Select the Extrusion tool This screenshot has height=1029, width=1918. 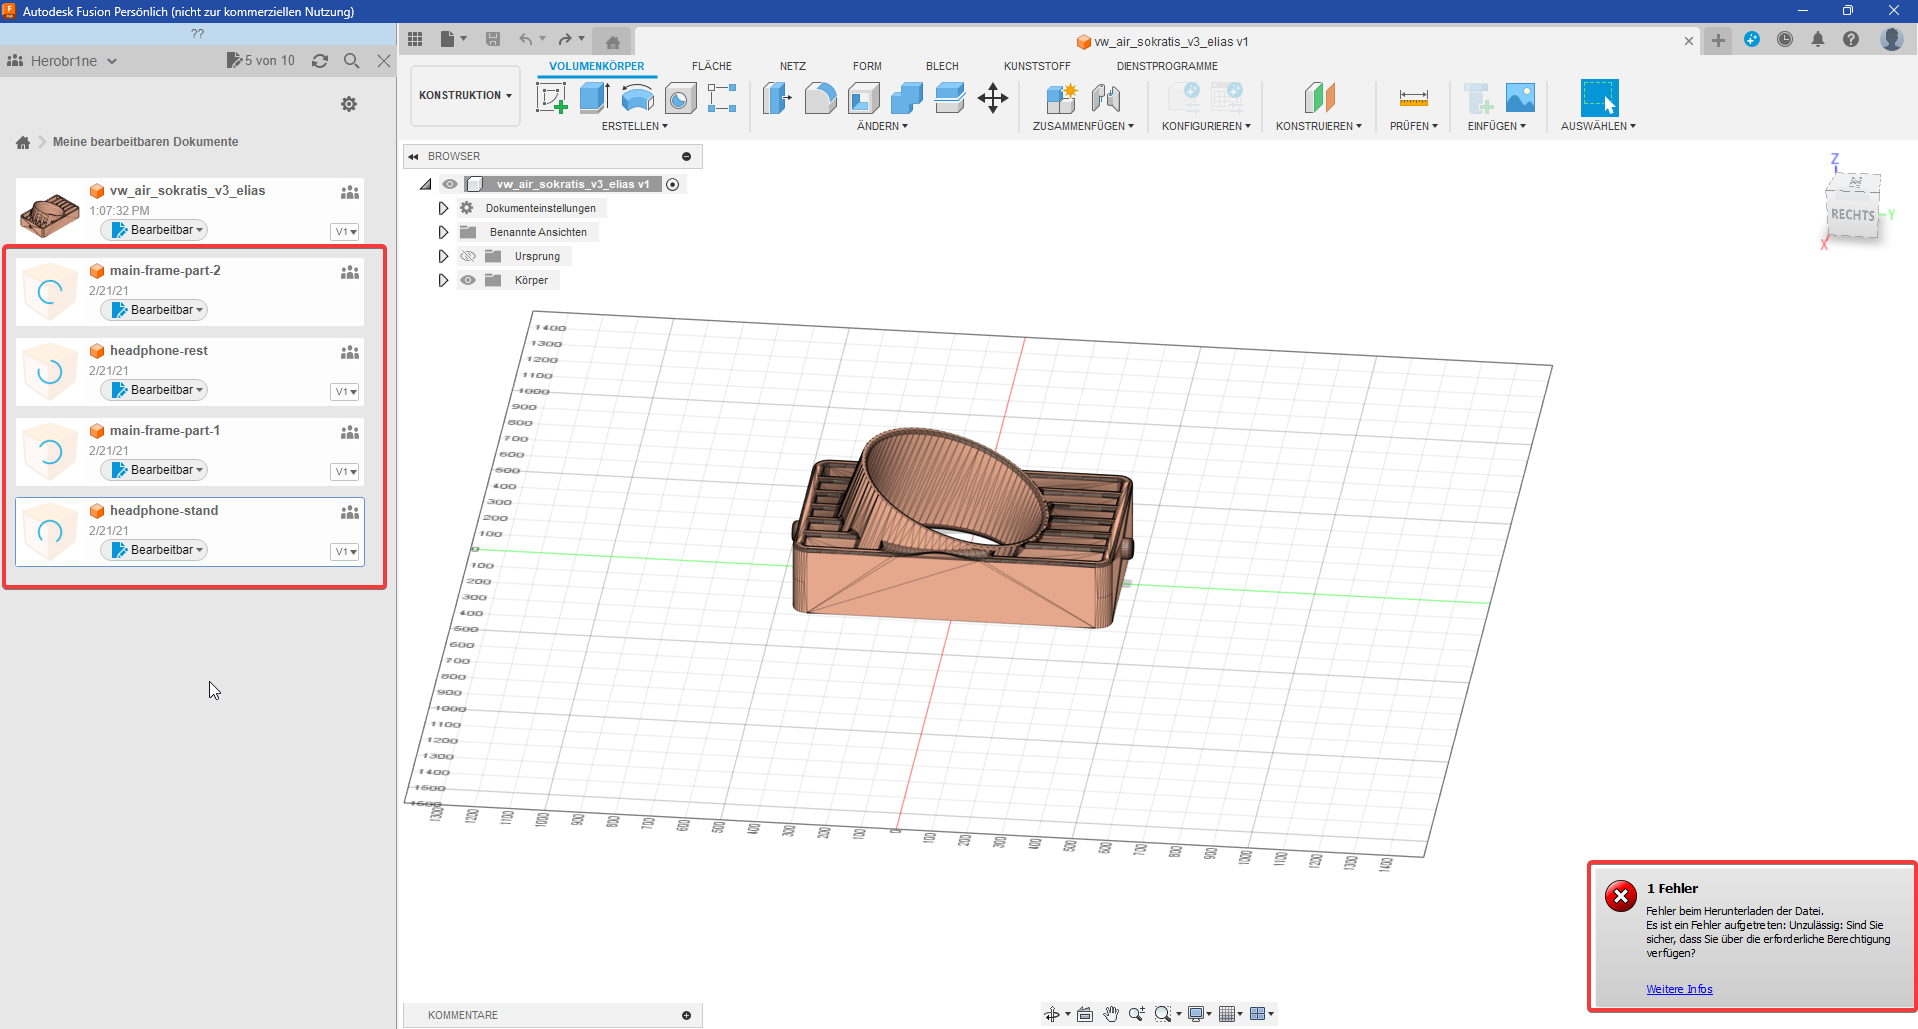(595, 98)
